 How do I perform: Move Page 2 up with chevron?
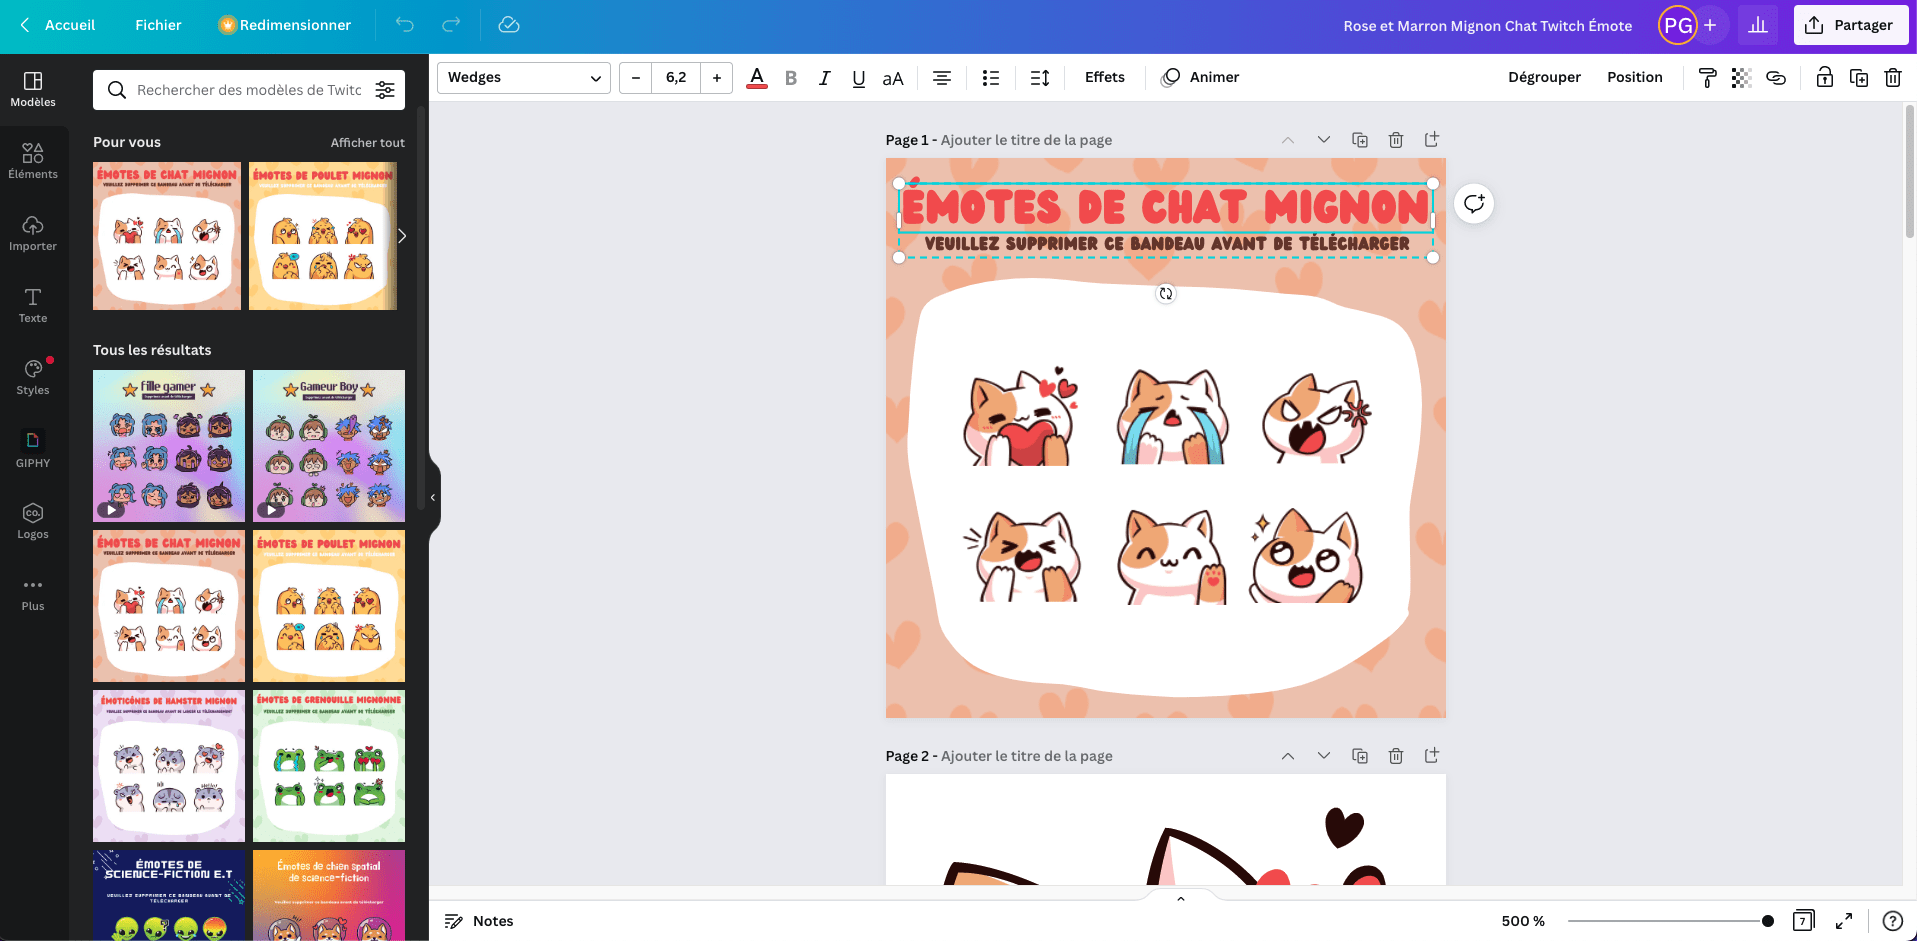pos(1287,756)
